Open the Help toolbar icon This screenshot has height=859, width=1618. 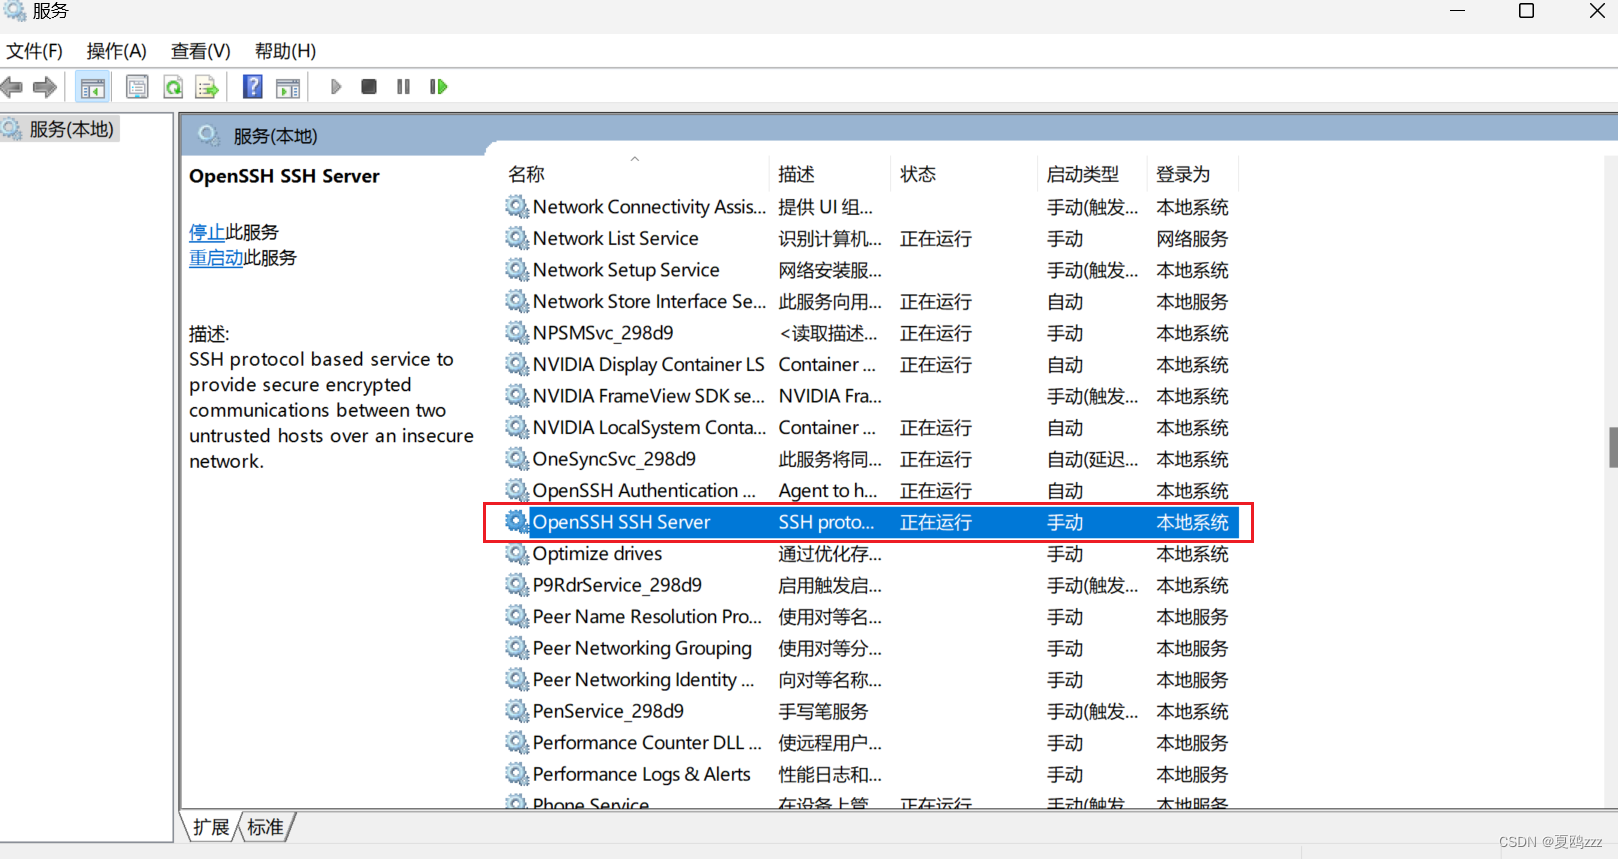point(253,87)
